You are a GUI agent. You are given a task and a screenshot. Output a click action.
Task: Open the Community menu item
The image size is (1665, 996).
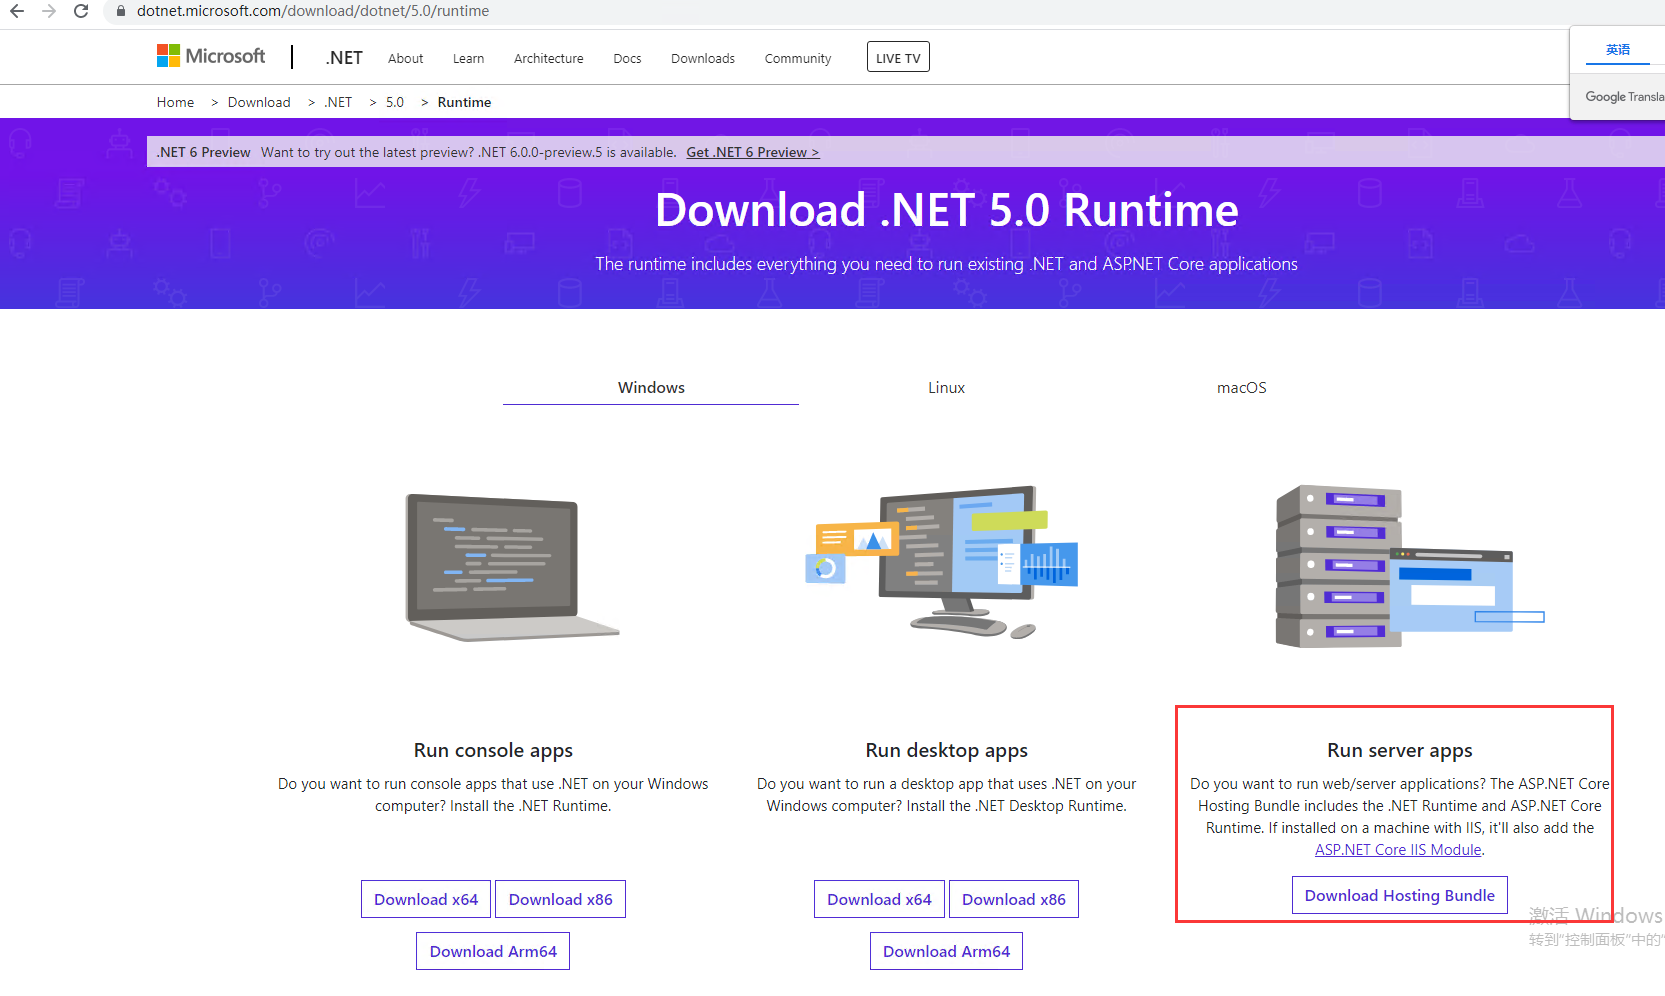798,59
